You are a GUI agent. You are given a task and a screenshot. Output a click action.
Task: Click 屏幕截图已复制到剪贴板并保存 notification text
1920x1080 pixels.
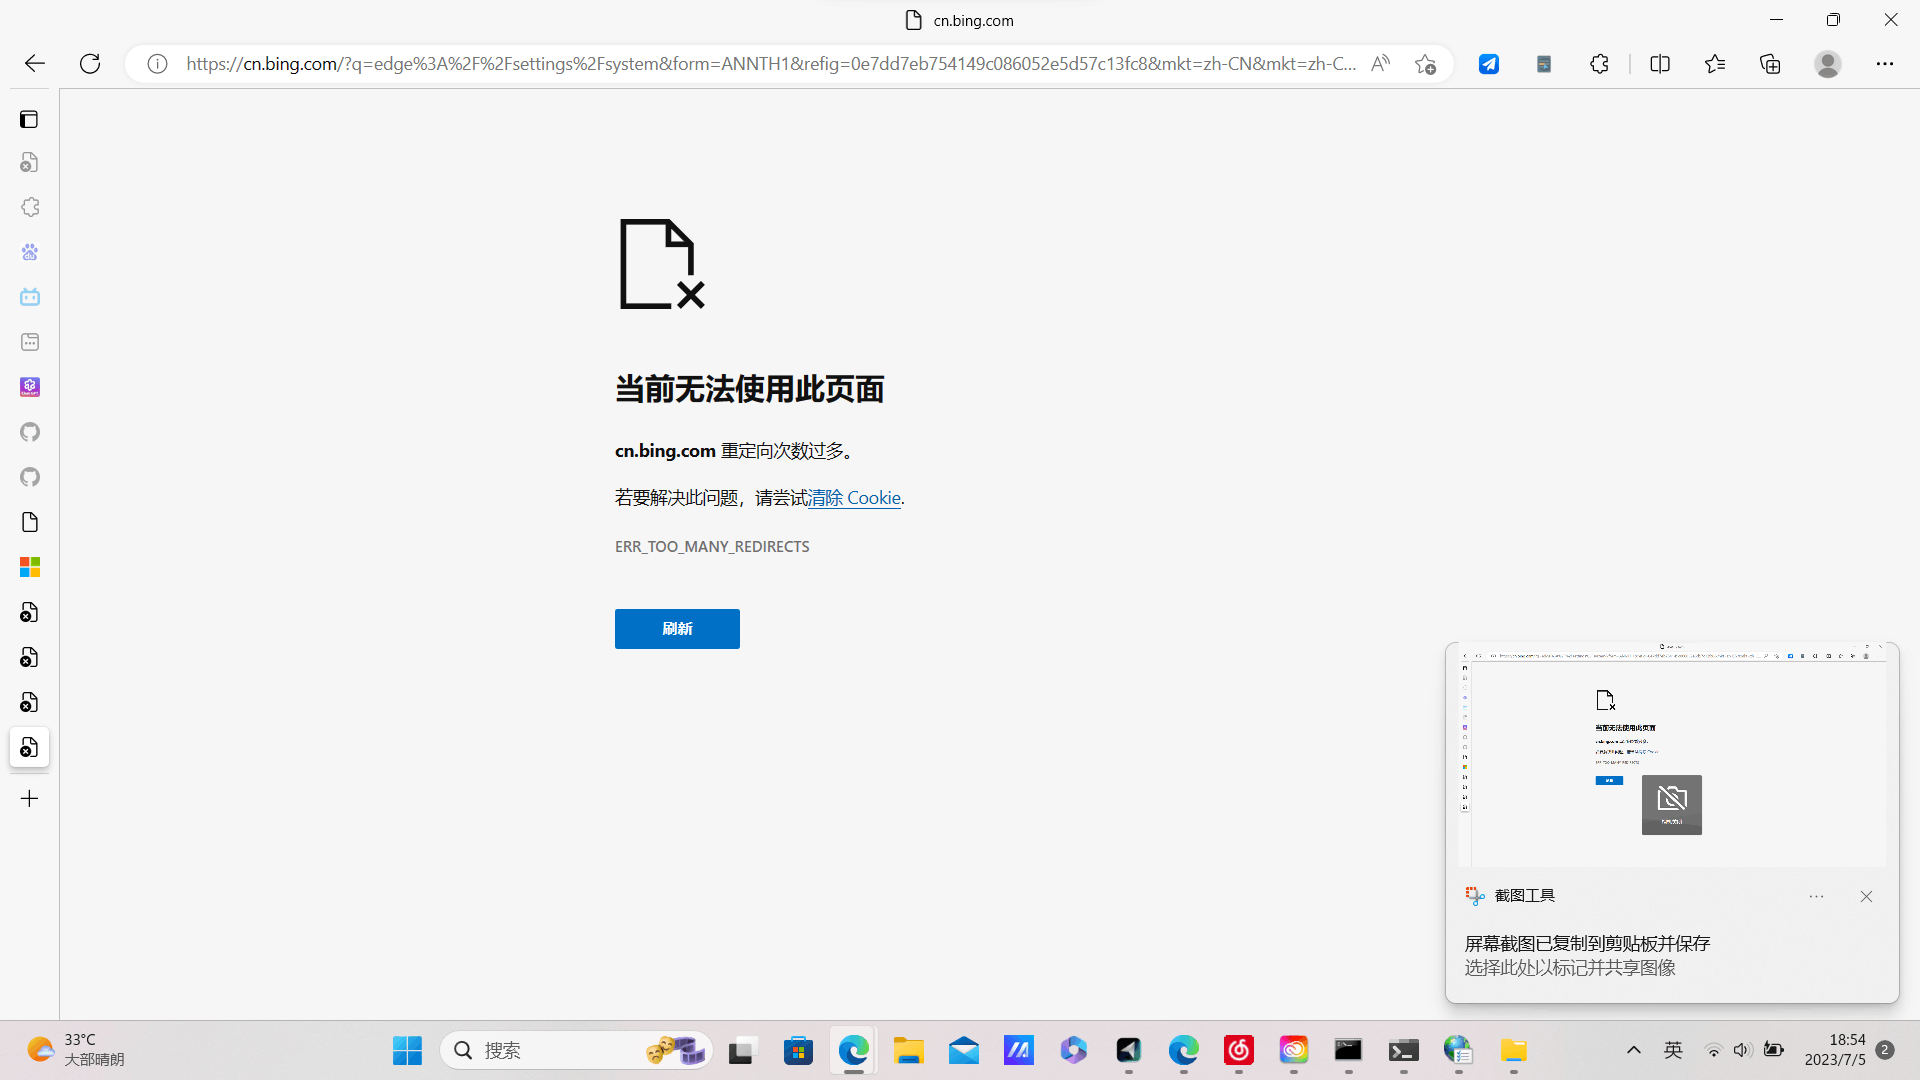(1587, 943)
